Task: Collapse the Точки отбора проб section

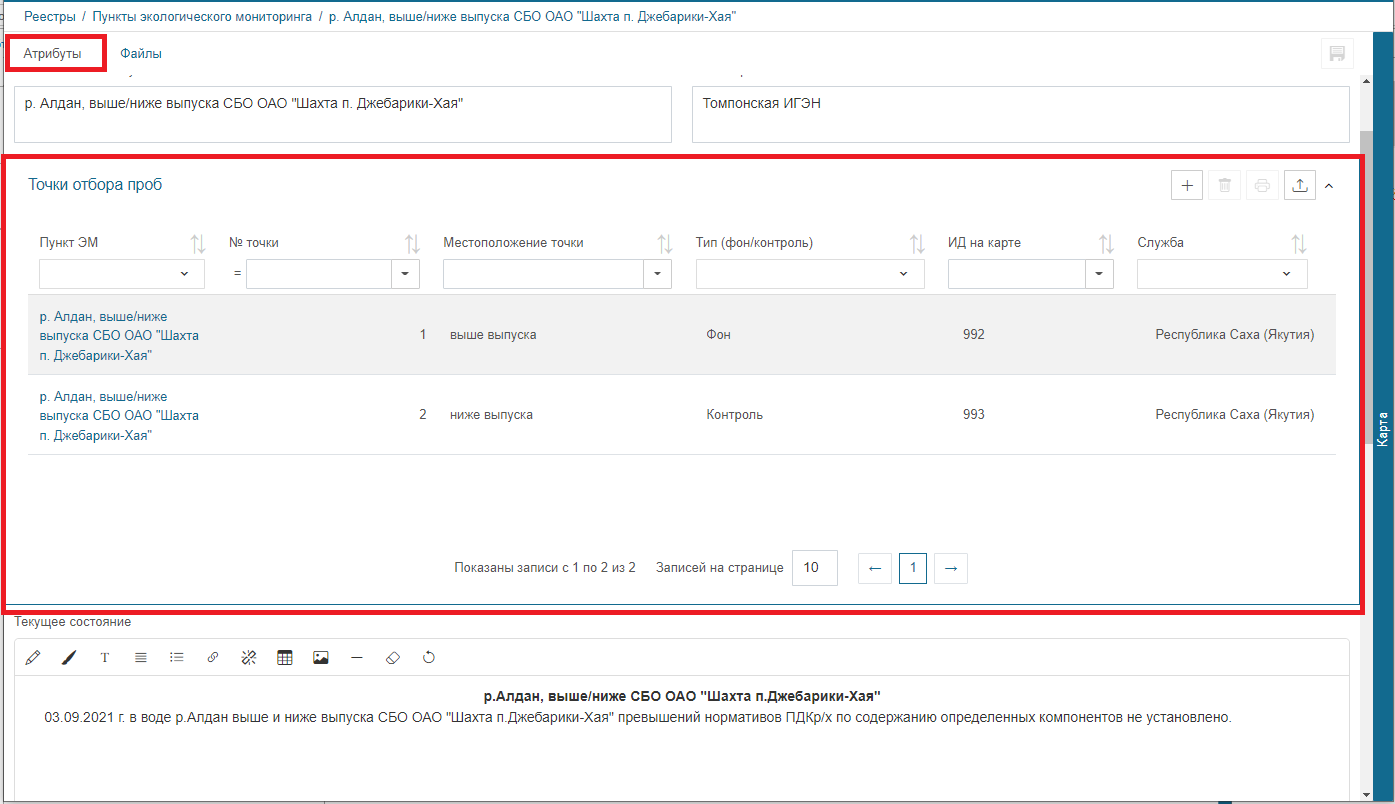Action: (1329, 185)
